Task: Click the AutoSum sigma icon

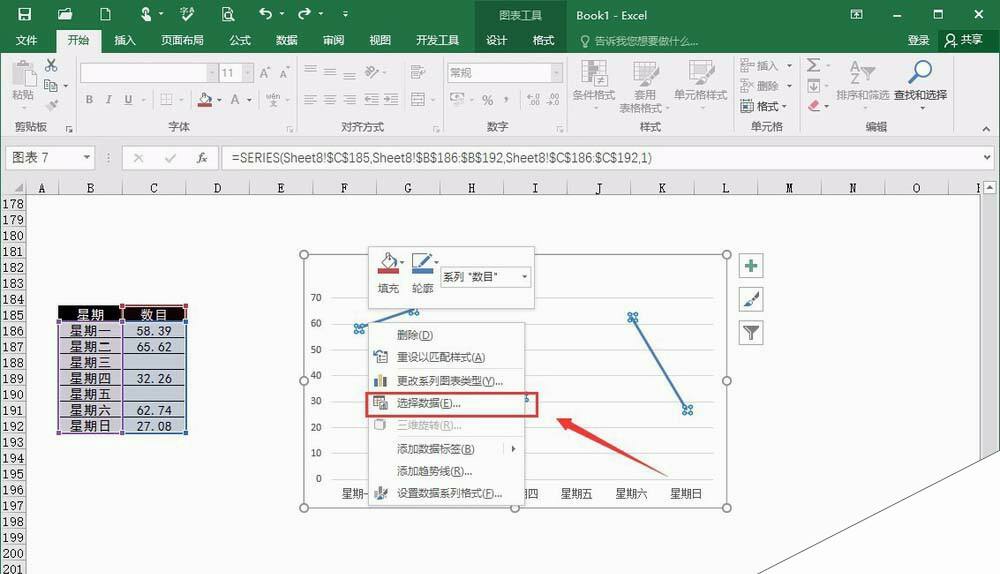Action: (813, 64)
